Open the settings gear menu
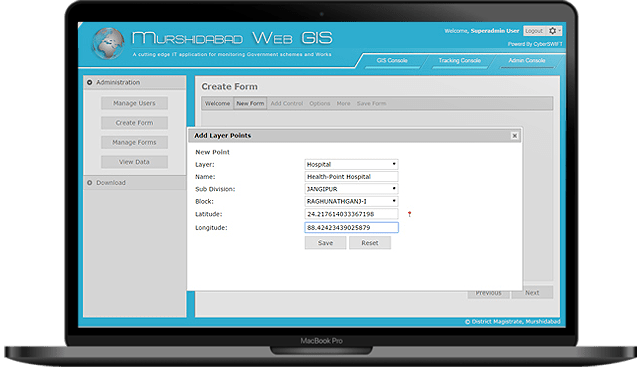The width and height of the screenshot is (640, 367). (x=555, y=31)
